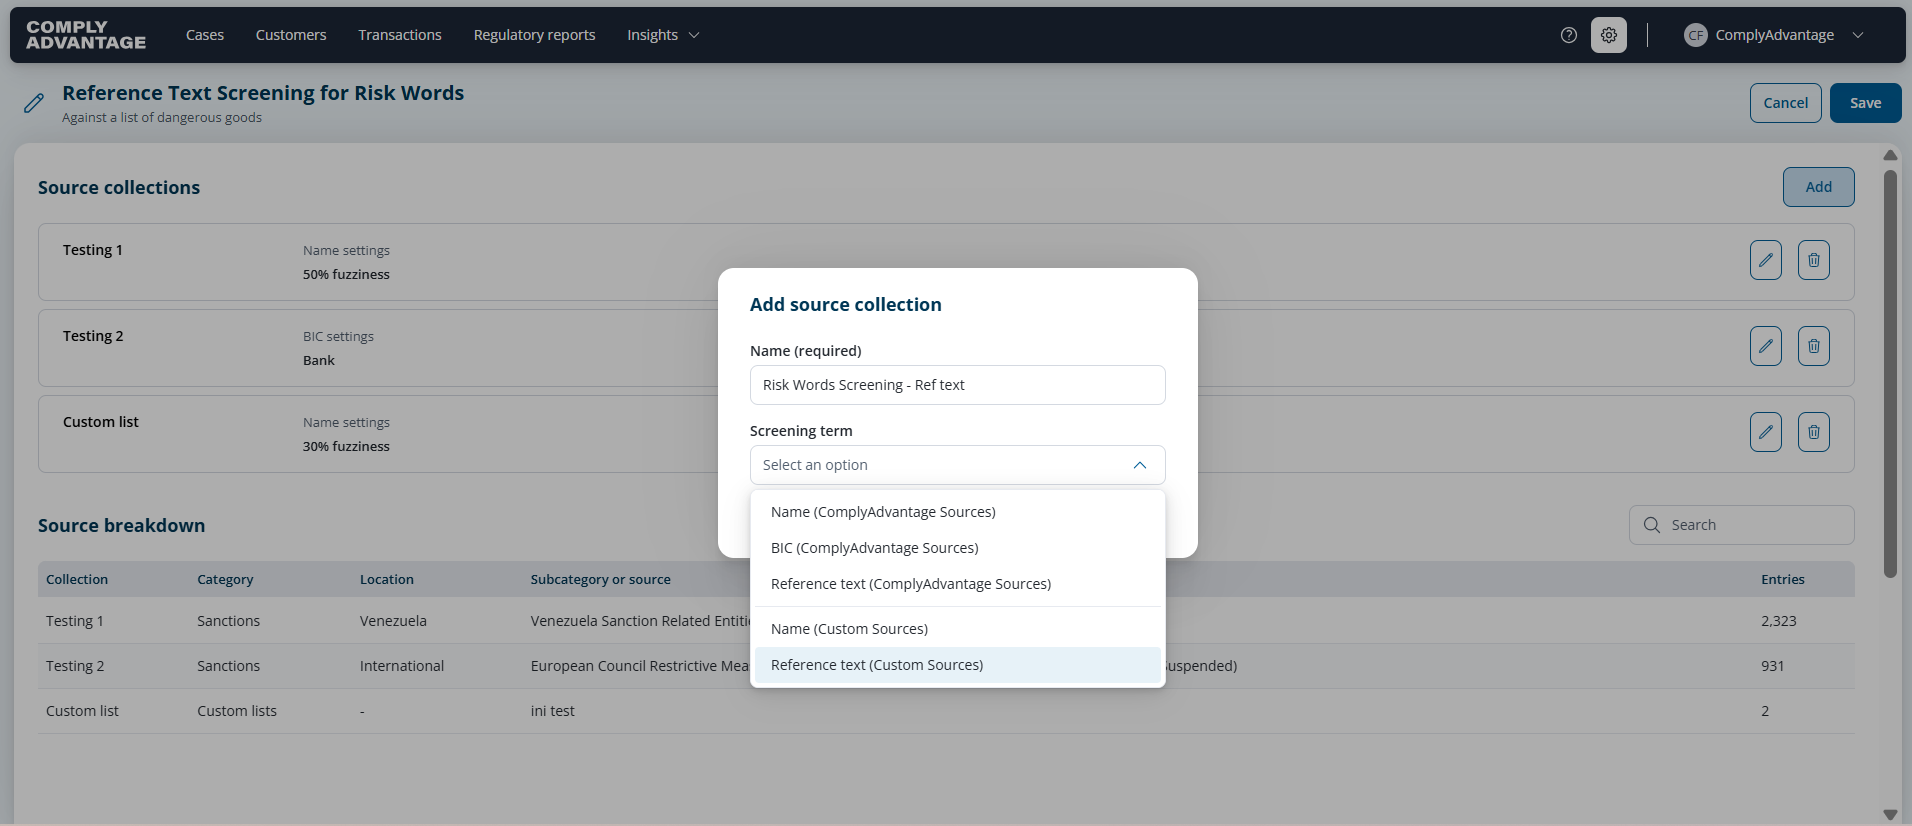Click the Category column header
The height and width of the screenshot is (826, 1912).
[225, 579]
